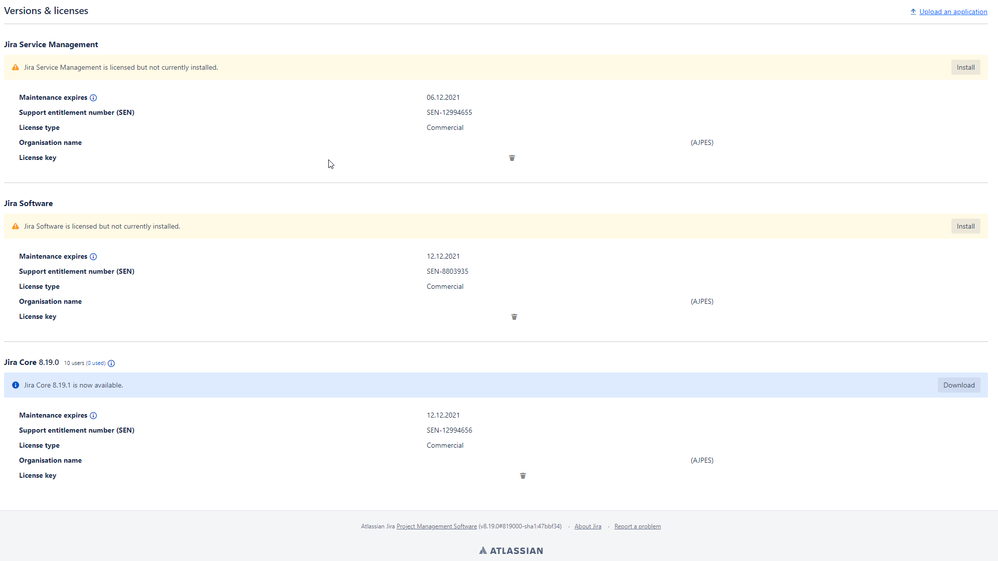This screenshot has height=561, width=998.
Task: Click the info icon in Jira Core banner
Action: click(15, 385)
